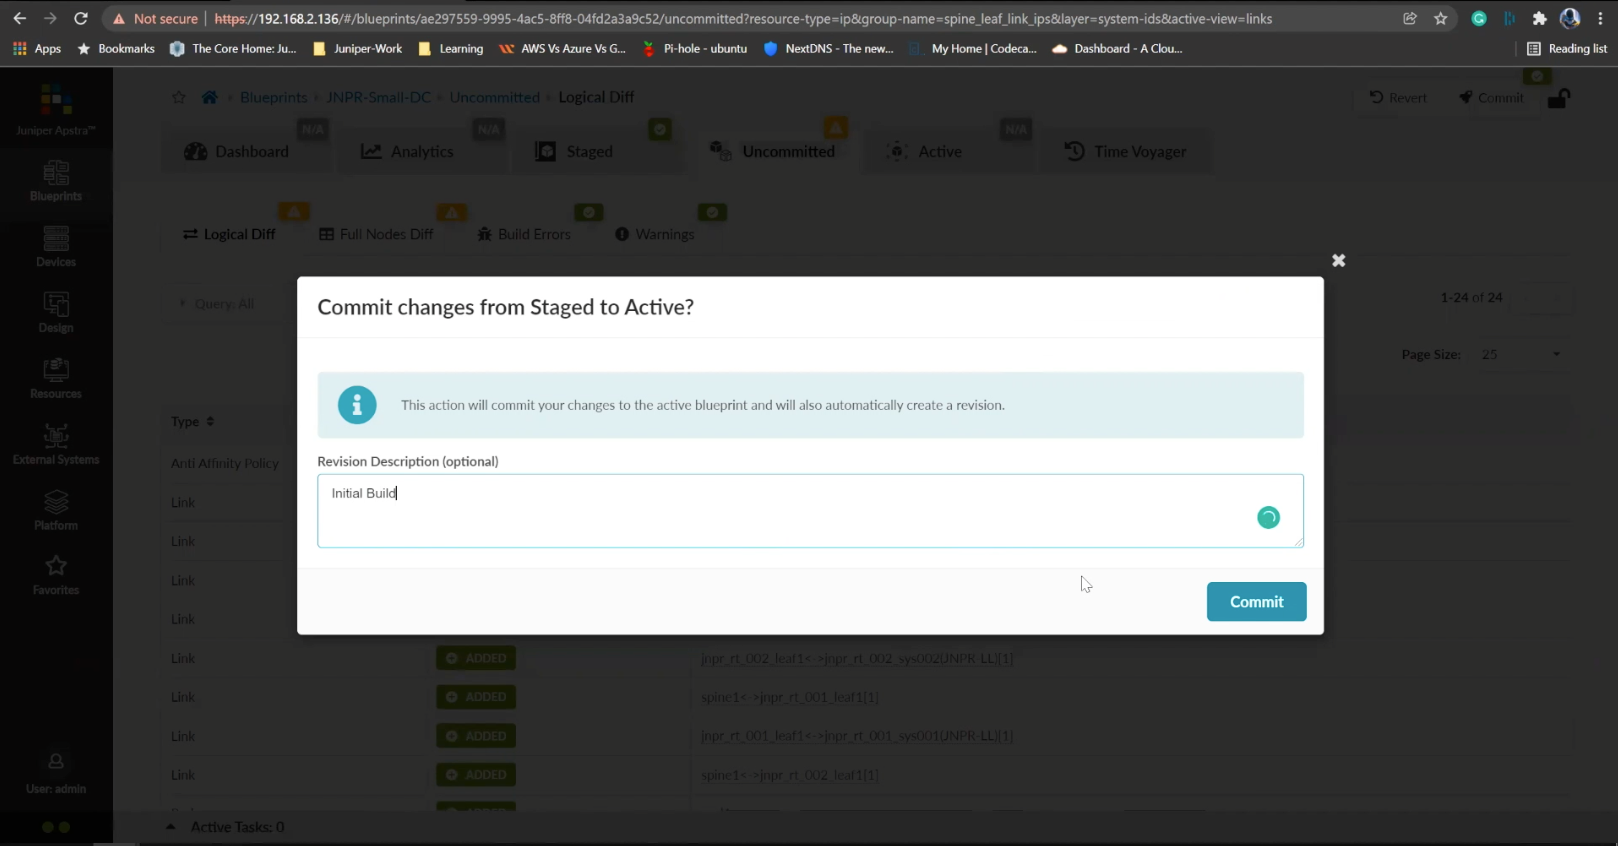Open the NextDNS bookmark
Viewport: 1618px width, 846px height.
[x=828, y=48]
